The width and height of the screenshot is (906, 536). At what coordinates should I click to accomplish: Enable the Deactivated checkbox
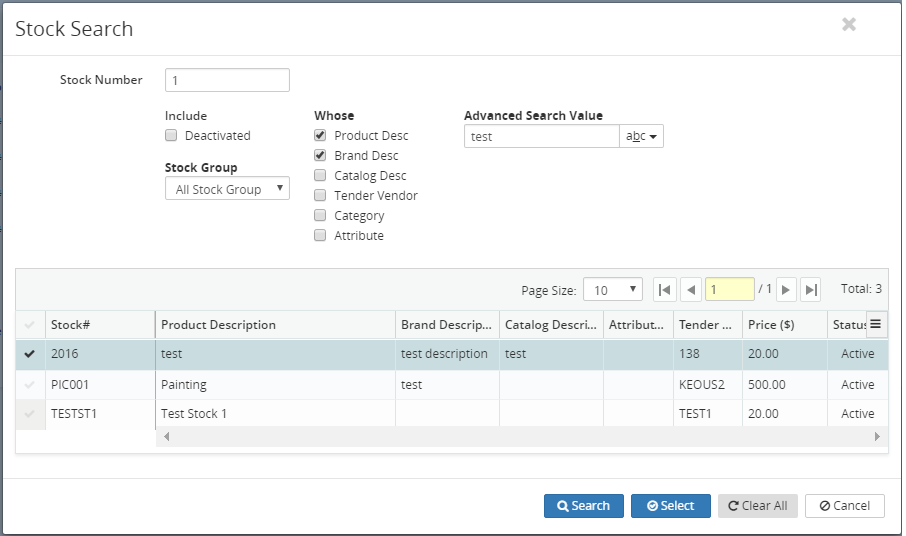click(x=171, y=136)
